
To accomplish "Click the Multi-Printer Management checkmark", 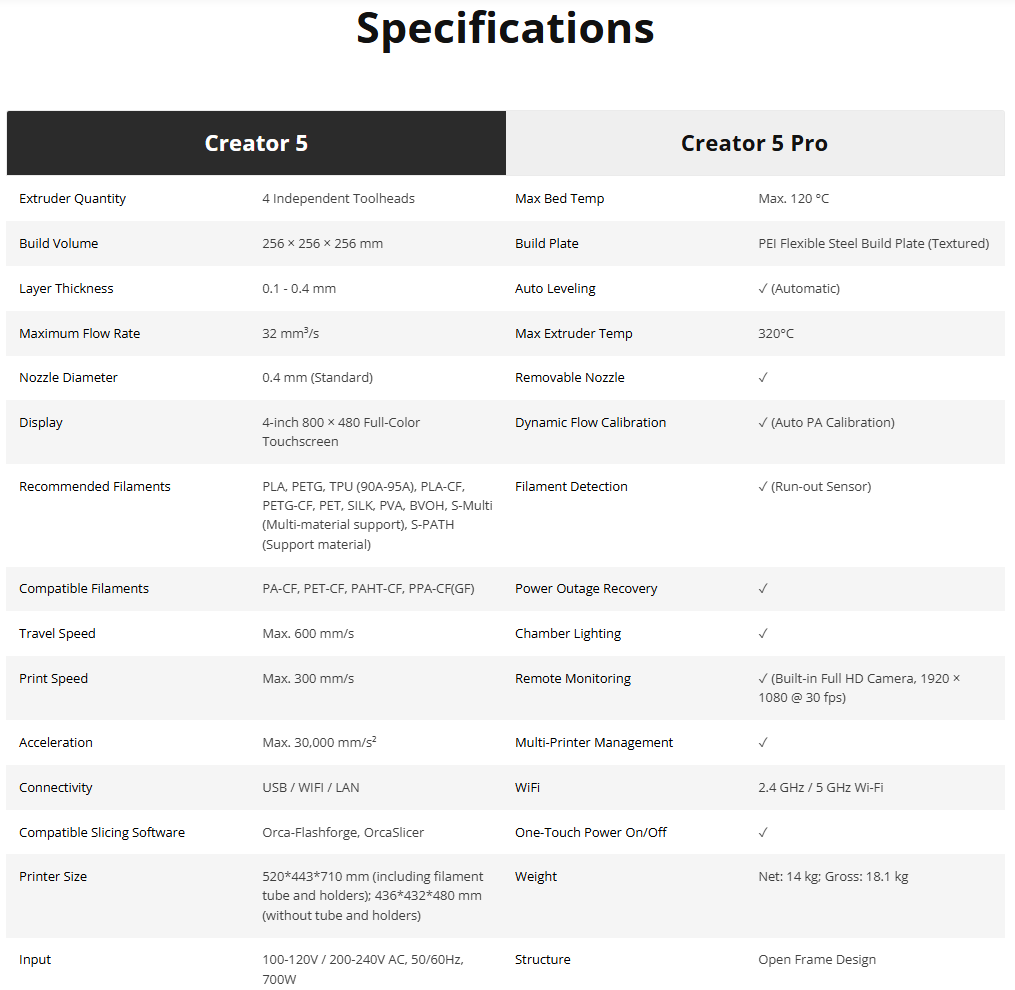I will point(763,743).
